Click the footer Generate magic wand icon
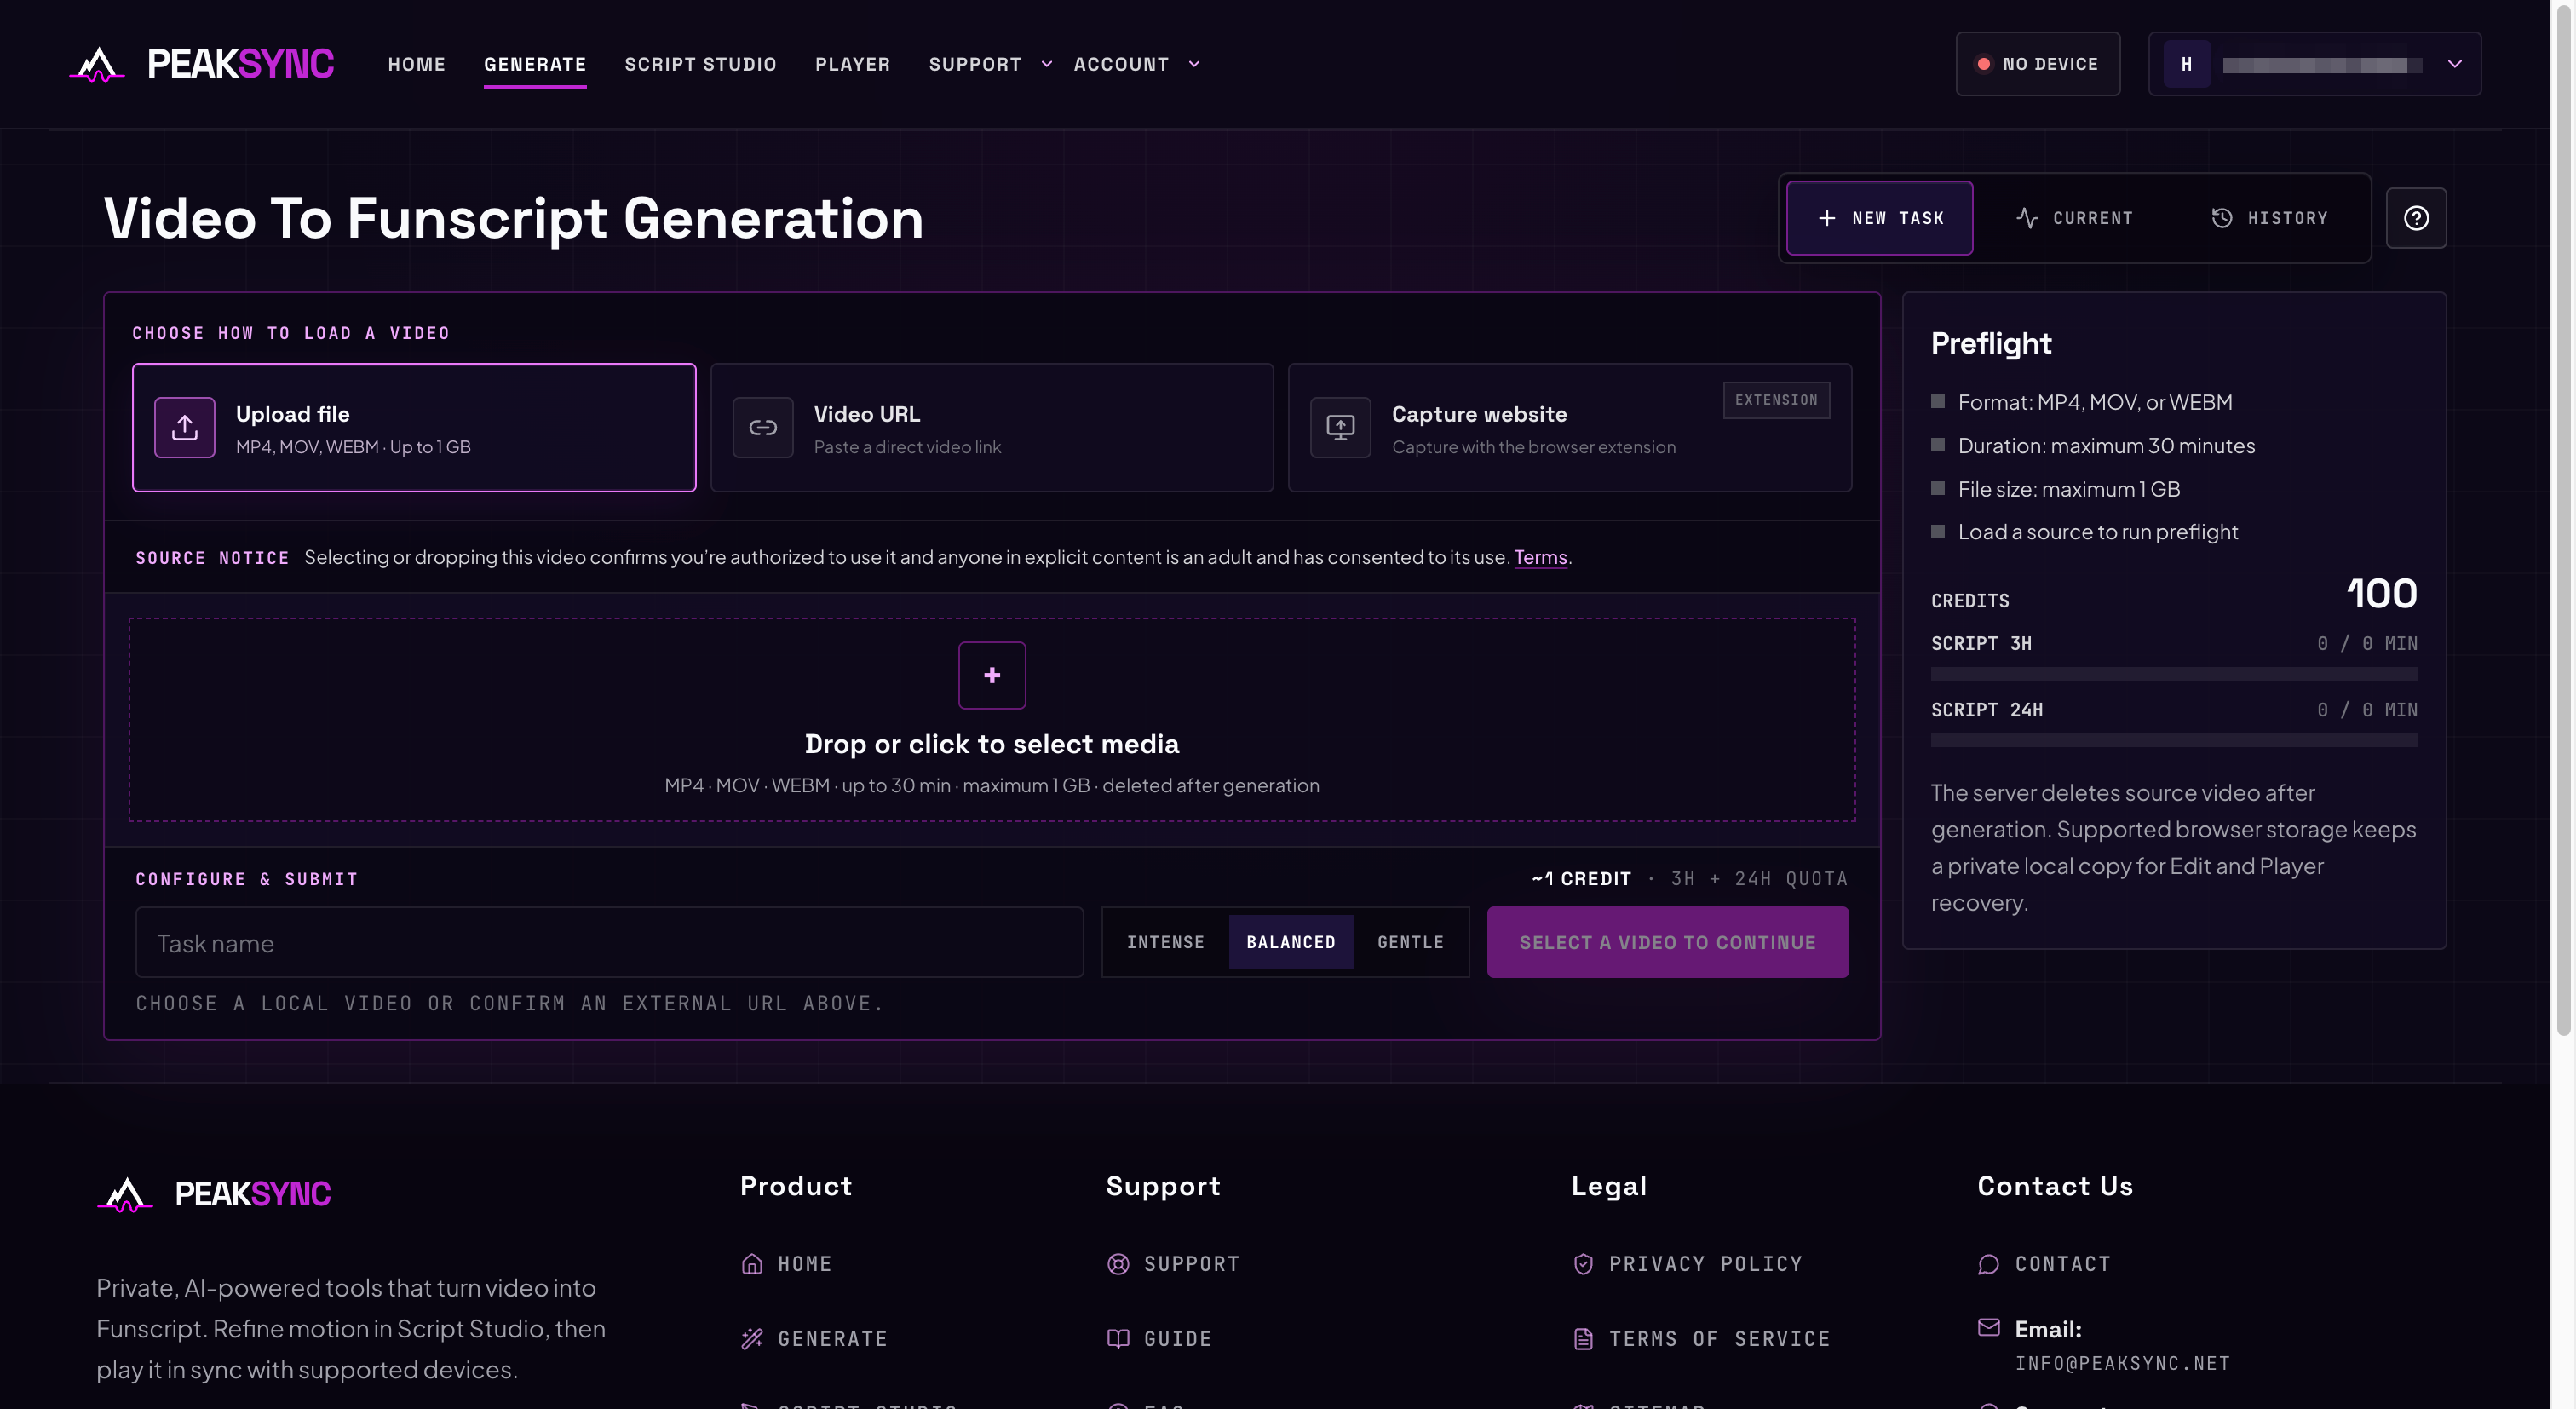The height and width of the screenshot is (1409, 2576). pos(752,1339)
